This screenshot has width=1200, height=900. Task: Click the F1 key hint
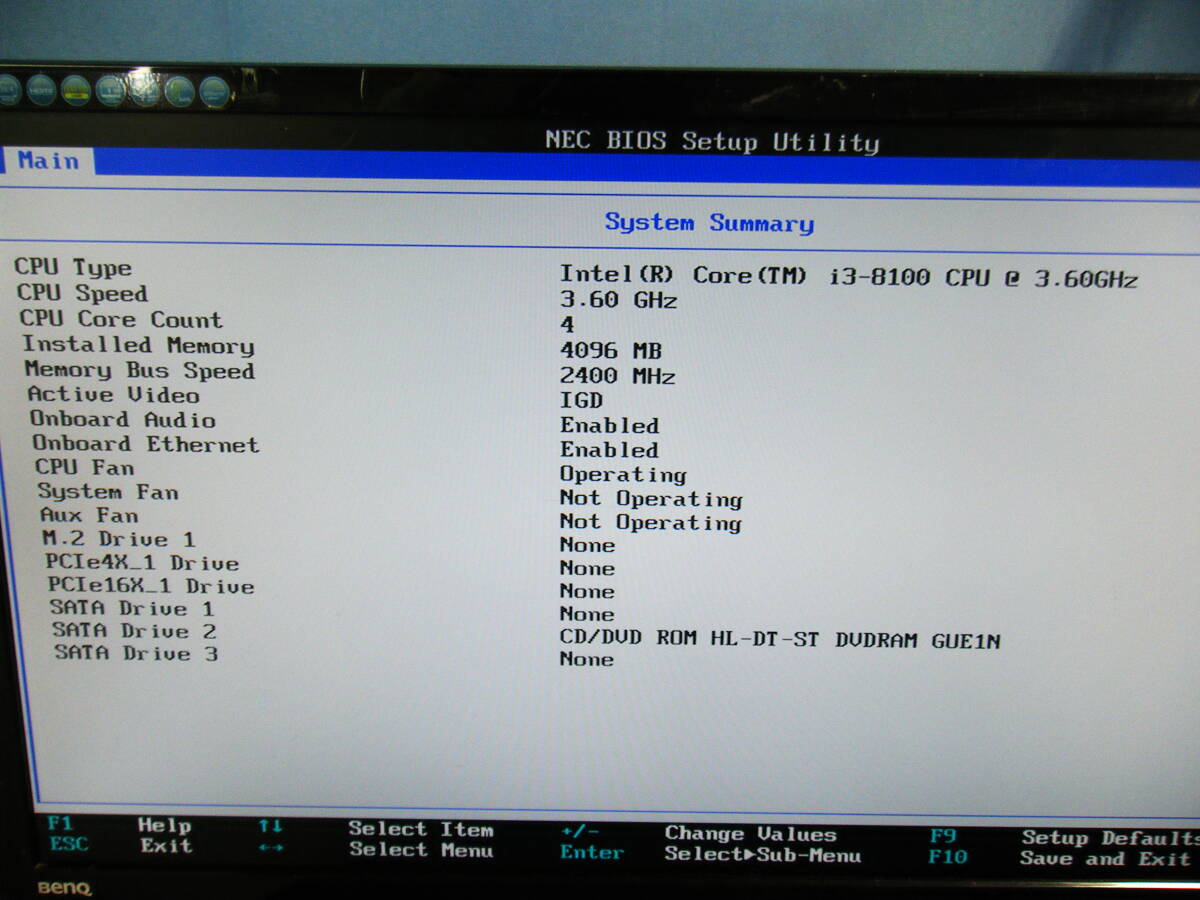pos(60,823)
